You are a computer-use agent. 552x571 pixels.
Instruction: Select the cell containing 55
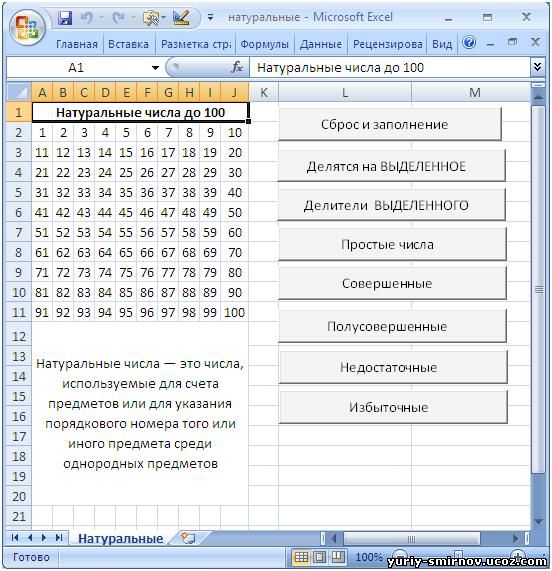coord(126,232)
